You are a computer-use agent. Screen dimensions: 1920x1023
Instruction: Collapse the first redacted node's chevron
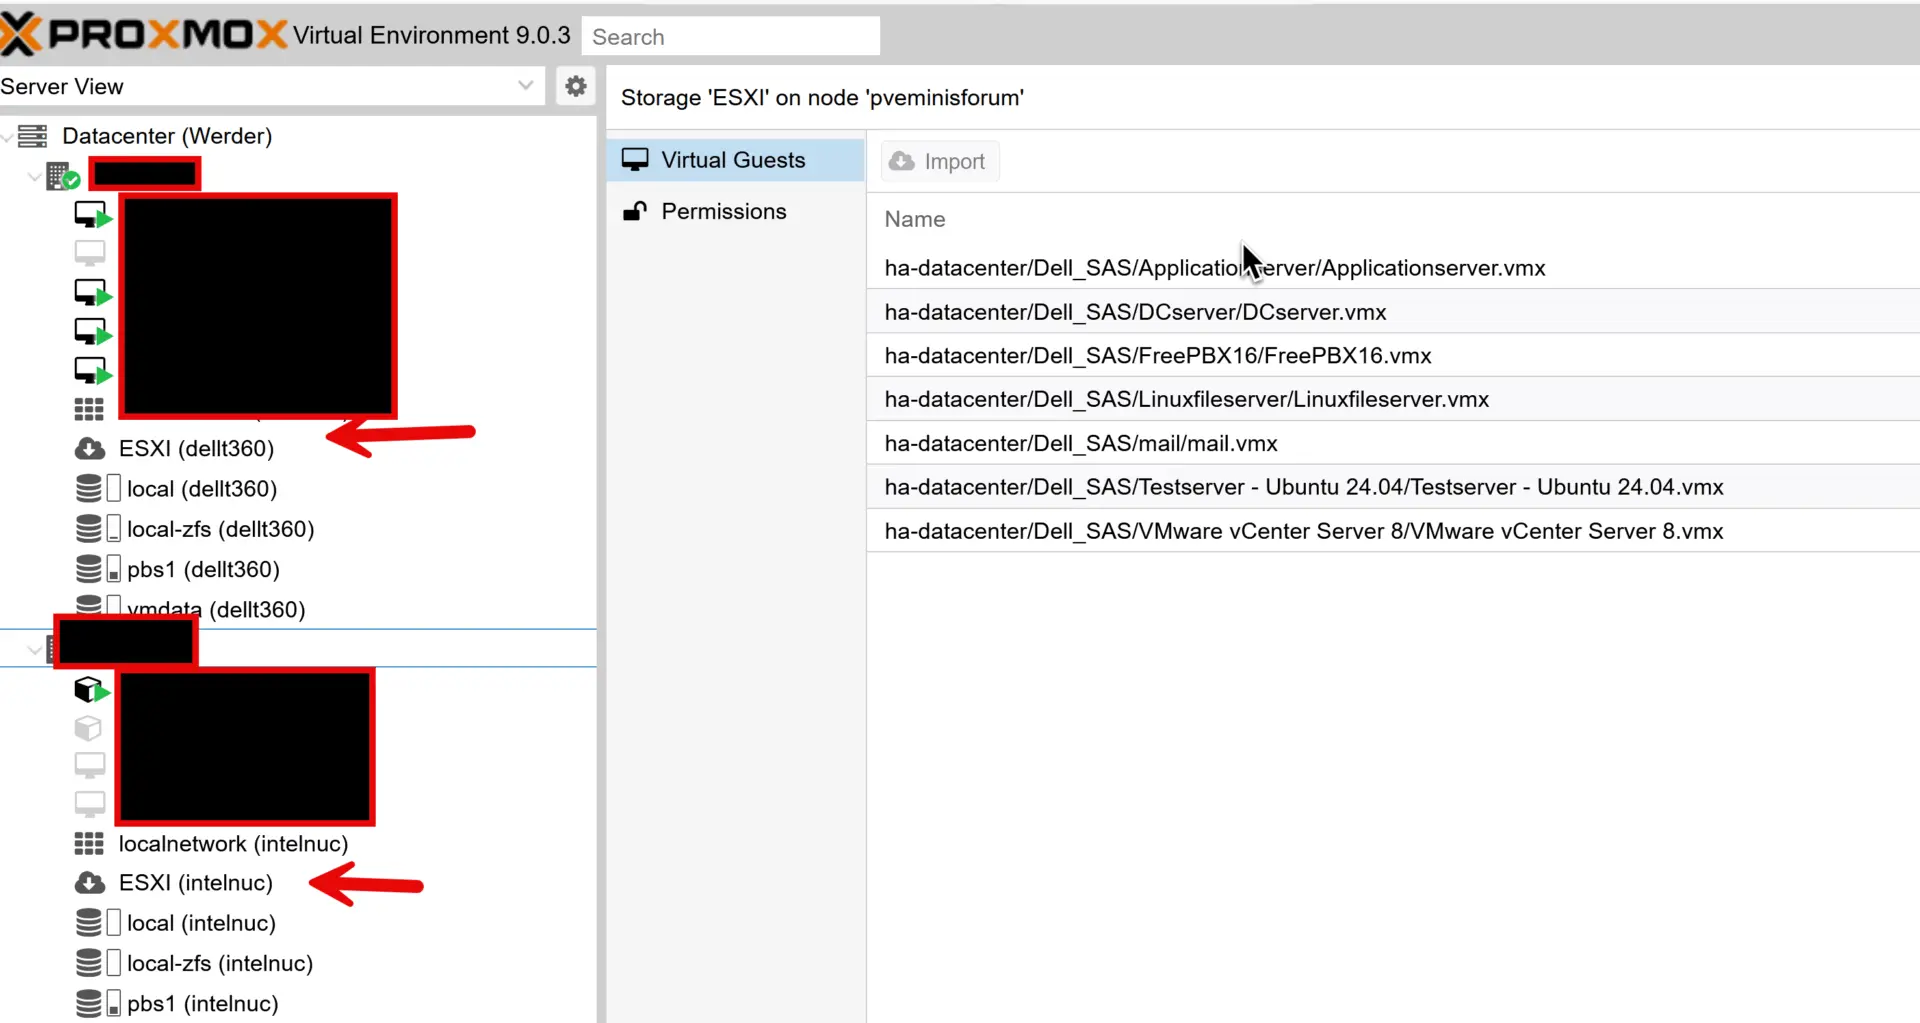pyautogui.click(x=34, y=177)
